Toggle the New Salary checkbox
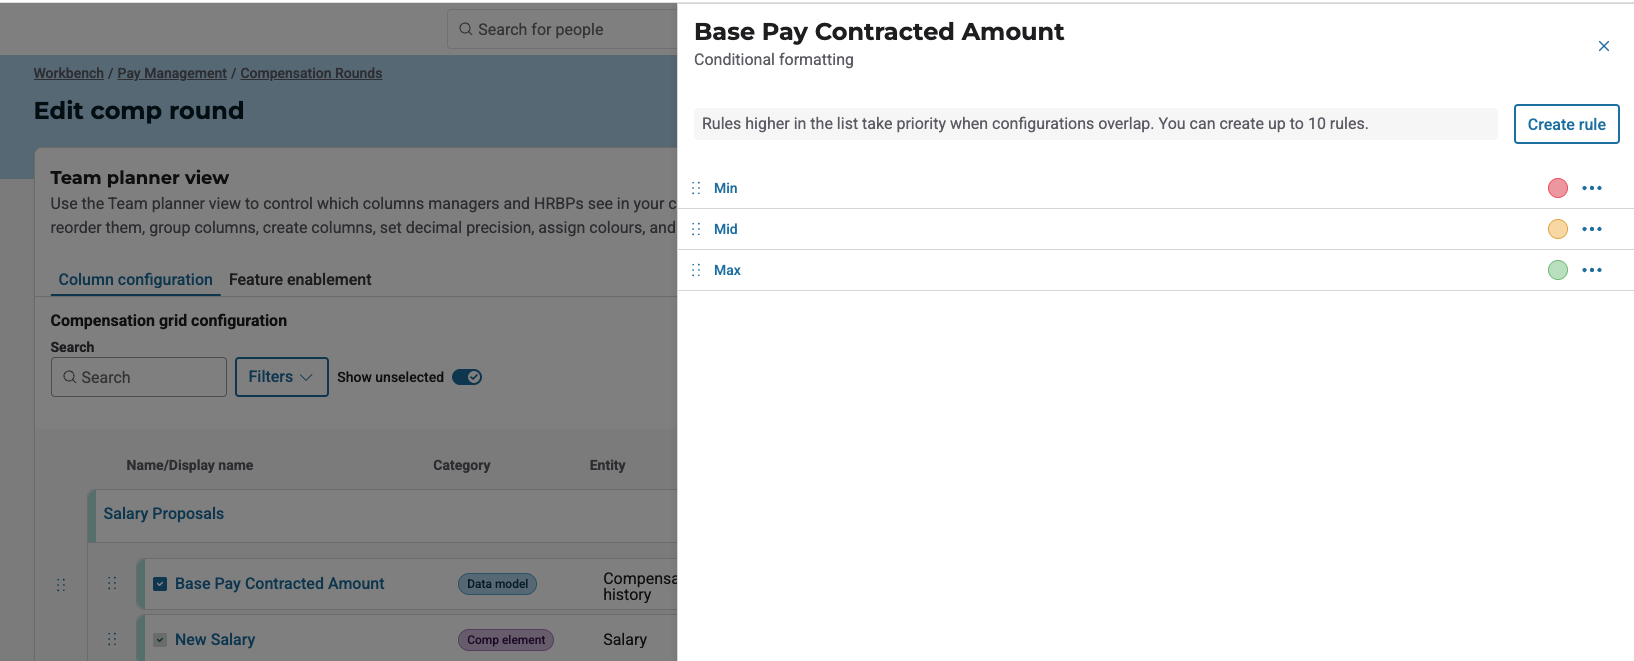Image resolution: width=1634 pixels, height=661 pixels. coord(160,640)
